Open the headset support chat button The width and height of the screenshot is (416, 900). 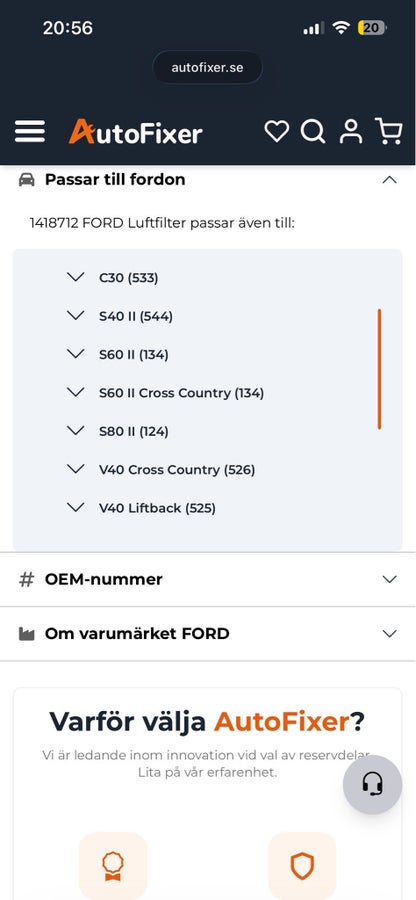(x=372, y=784)
